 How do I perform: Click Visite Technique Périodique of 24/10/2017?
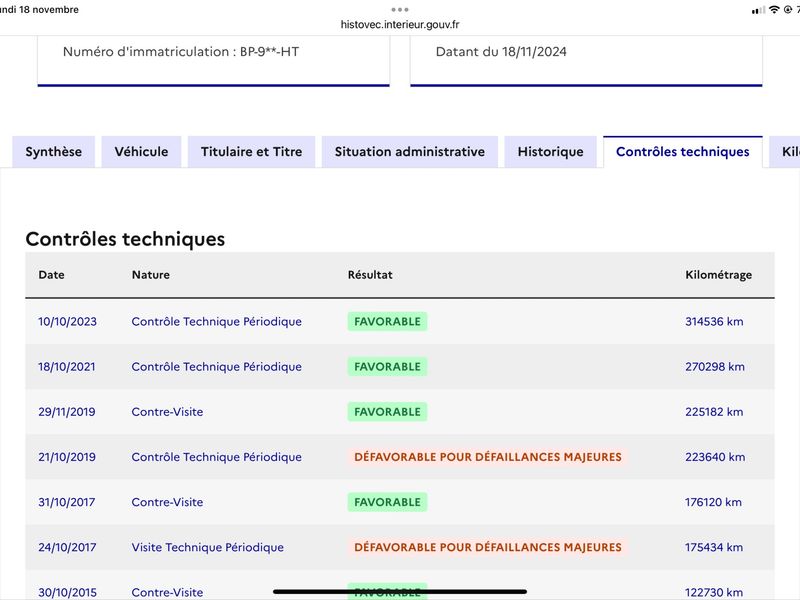pyautogui.click(x=208, y=547)
